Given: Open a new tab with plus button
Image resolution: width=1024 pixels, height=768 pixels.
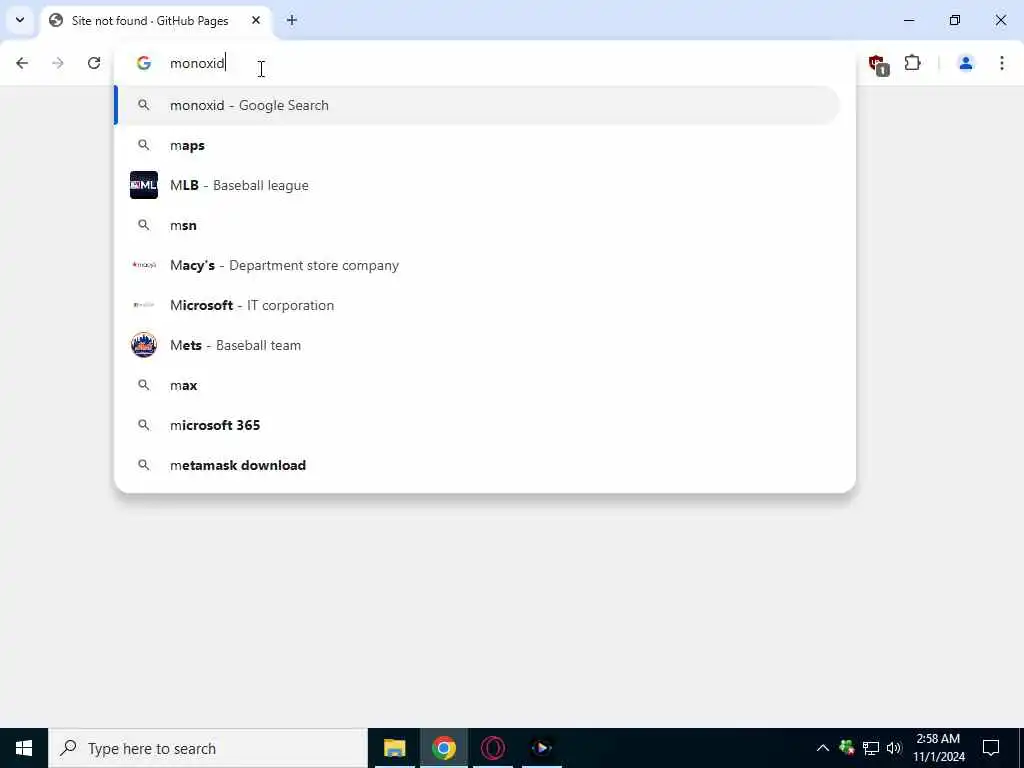Looking at the screenshot, I should [x=292, y=21].
